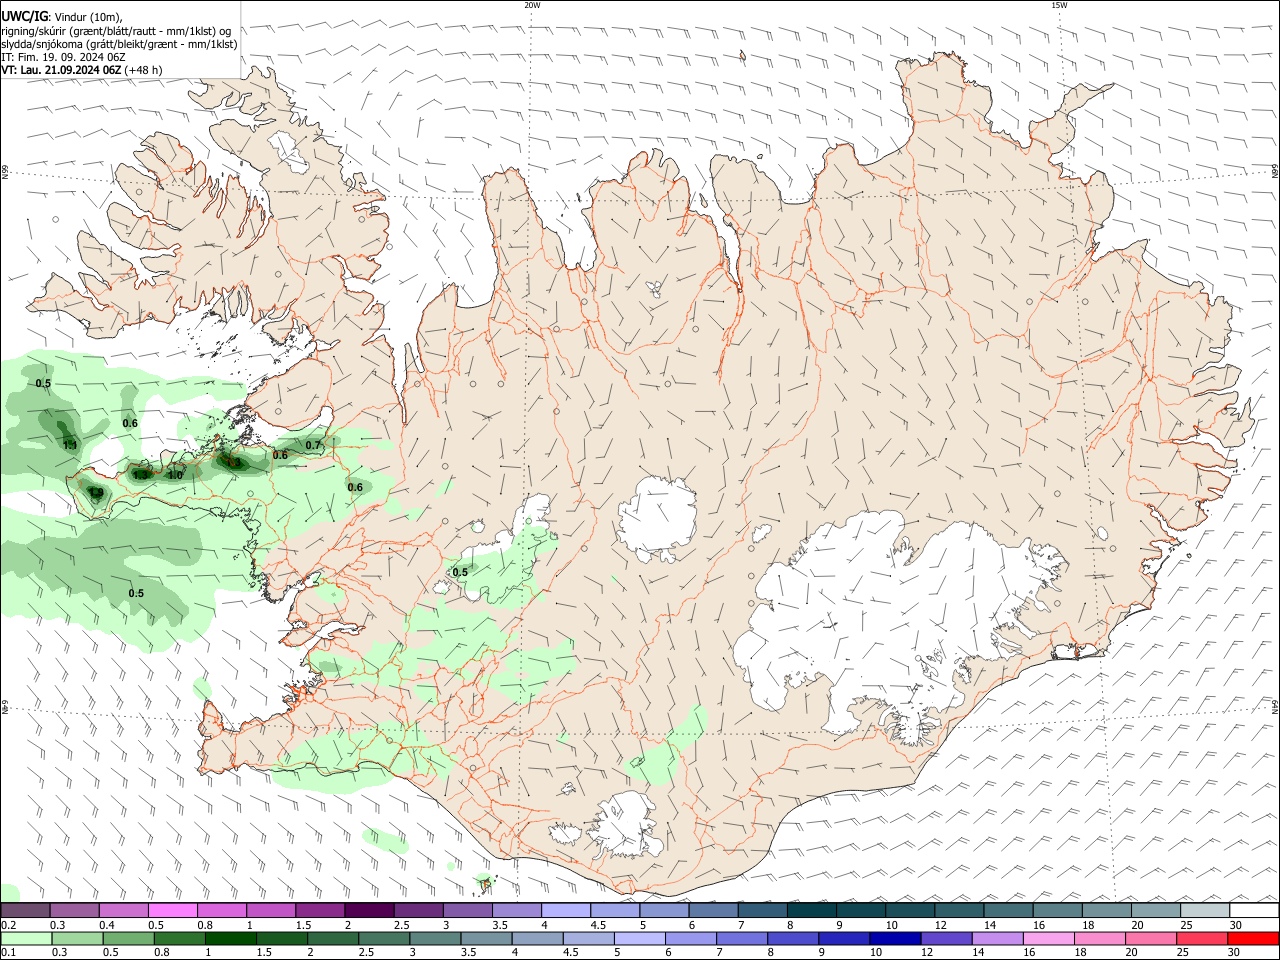Pick the lilac 14 rain legend swatch

(998, 938)
